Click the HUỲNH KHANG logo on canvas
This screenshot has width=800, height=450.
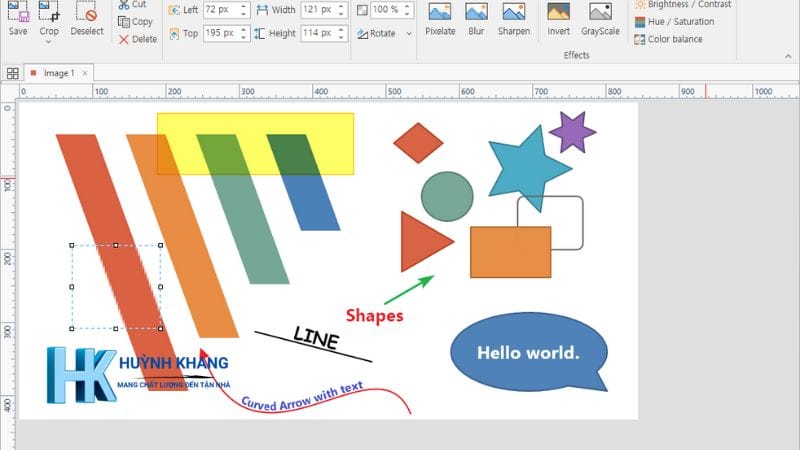coord(138,375)
